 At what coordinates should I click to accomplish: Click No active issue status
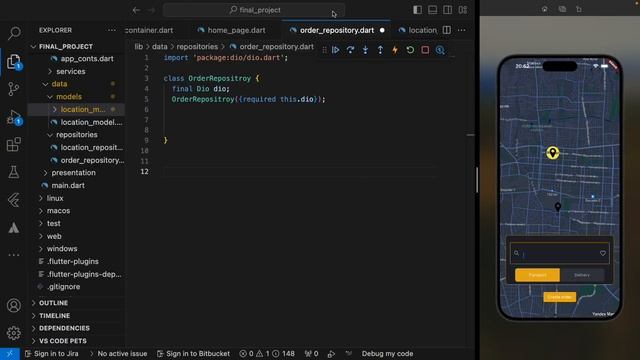[118, 353]
